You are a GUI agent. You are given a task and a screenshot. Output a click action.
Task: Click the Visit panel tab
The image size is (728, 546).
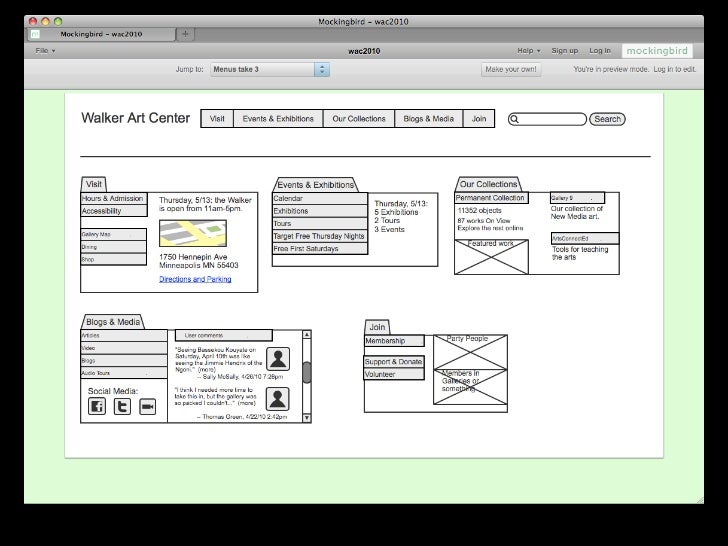click(94, 184)
